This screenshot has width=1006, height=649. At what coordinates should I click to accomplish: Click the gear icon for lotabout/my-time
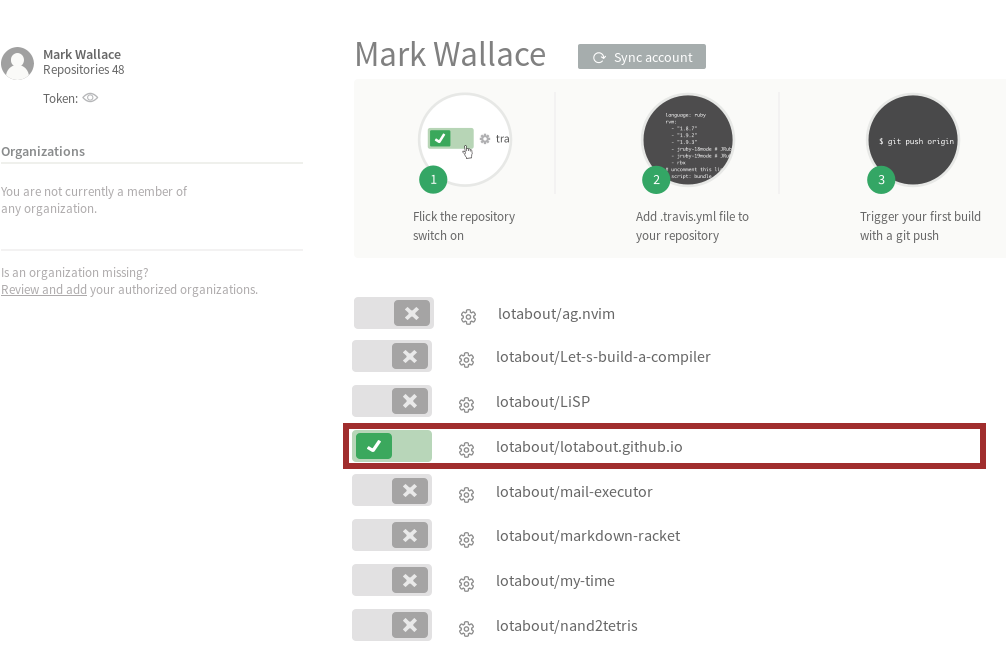pos(466,584)
